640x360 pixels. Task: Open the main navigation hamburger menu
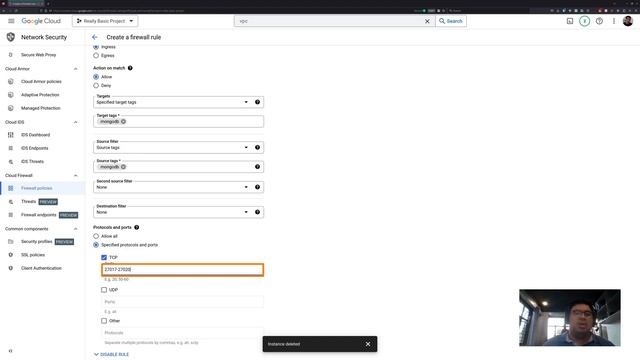click(x=11, y=21)
